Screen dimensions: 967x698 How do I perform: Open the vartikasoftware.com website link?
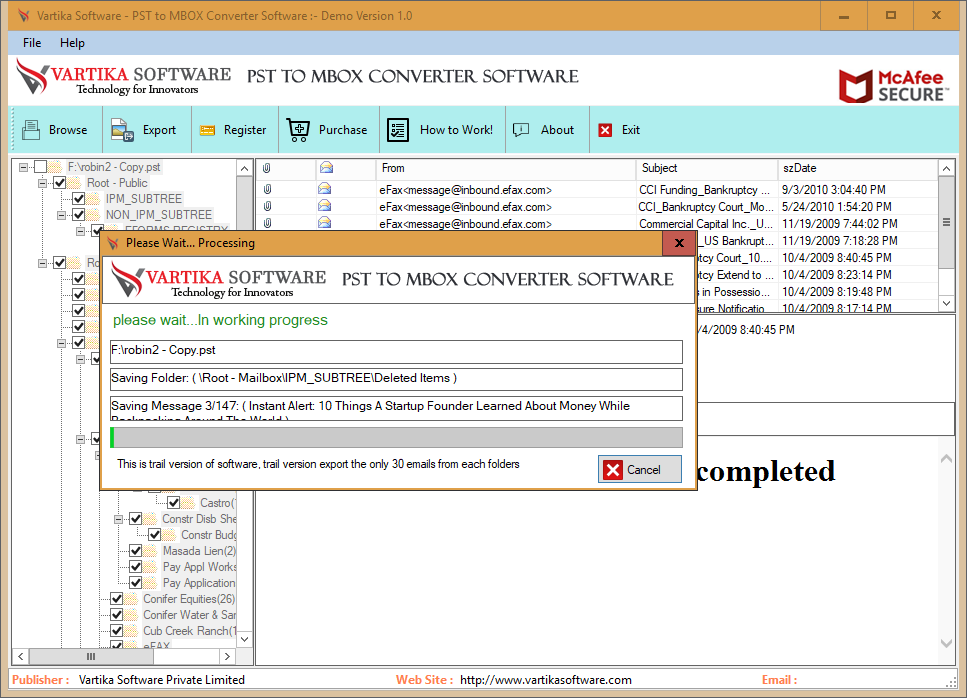[546, 680]
